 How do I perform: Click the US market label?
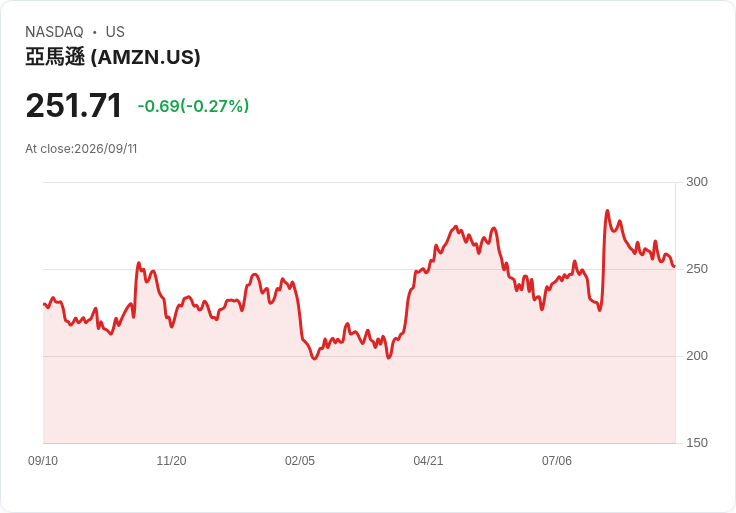(115, 32)
